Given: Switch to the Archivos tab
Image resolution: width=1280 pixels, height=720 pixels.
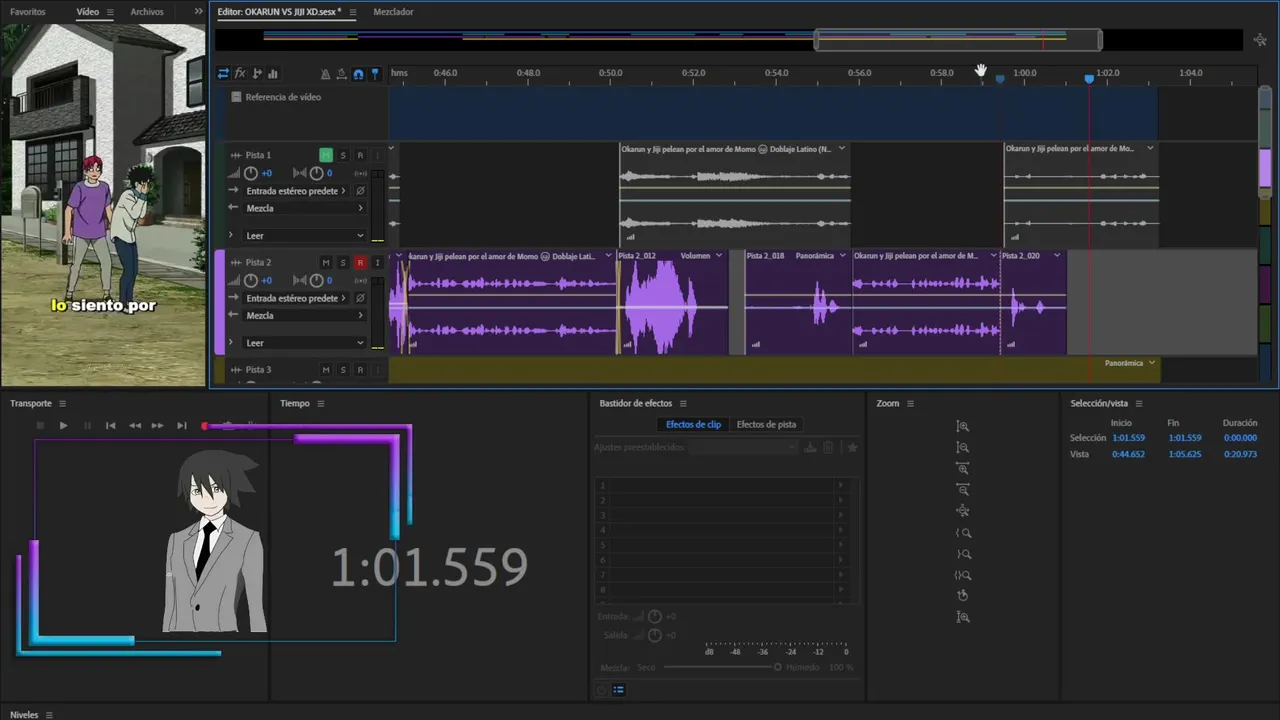Looking at the screenshot, I should point(147,12).
